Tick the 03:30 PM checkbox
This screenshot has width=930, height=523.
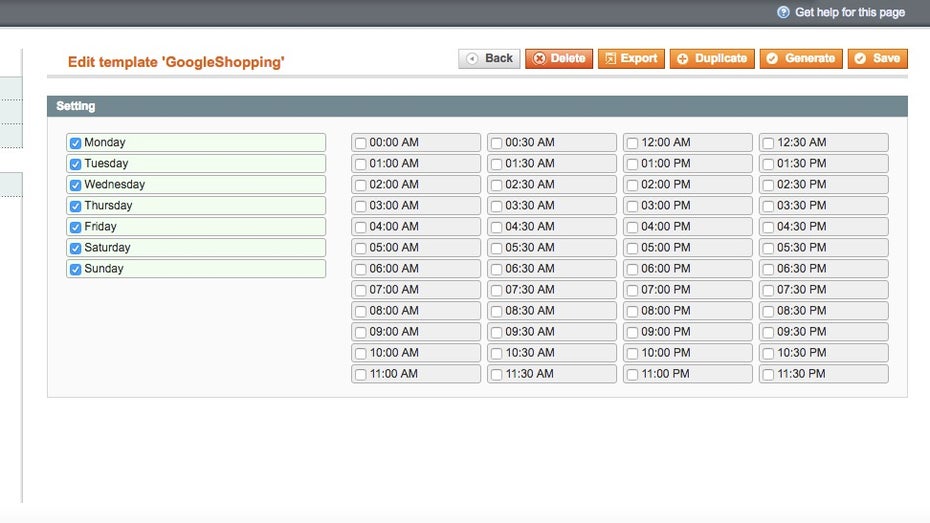pyautogui.click(x=768, y=206)
